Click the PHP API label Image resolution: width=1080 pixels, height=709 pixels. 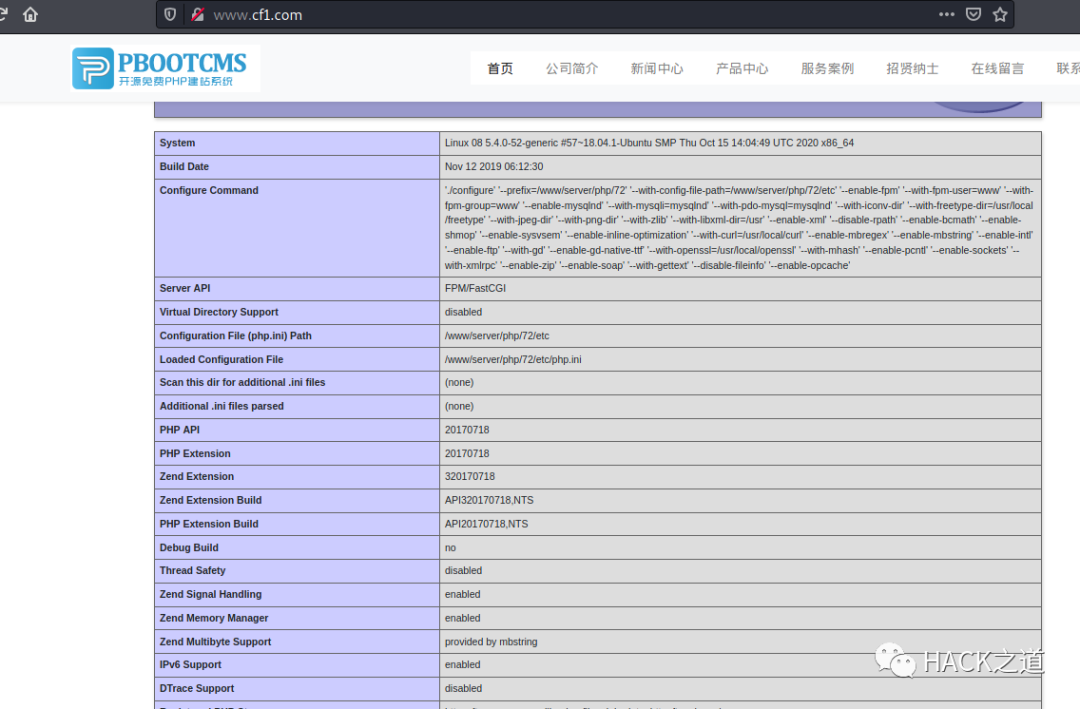tap(179, 429)
